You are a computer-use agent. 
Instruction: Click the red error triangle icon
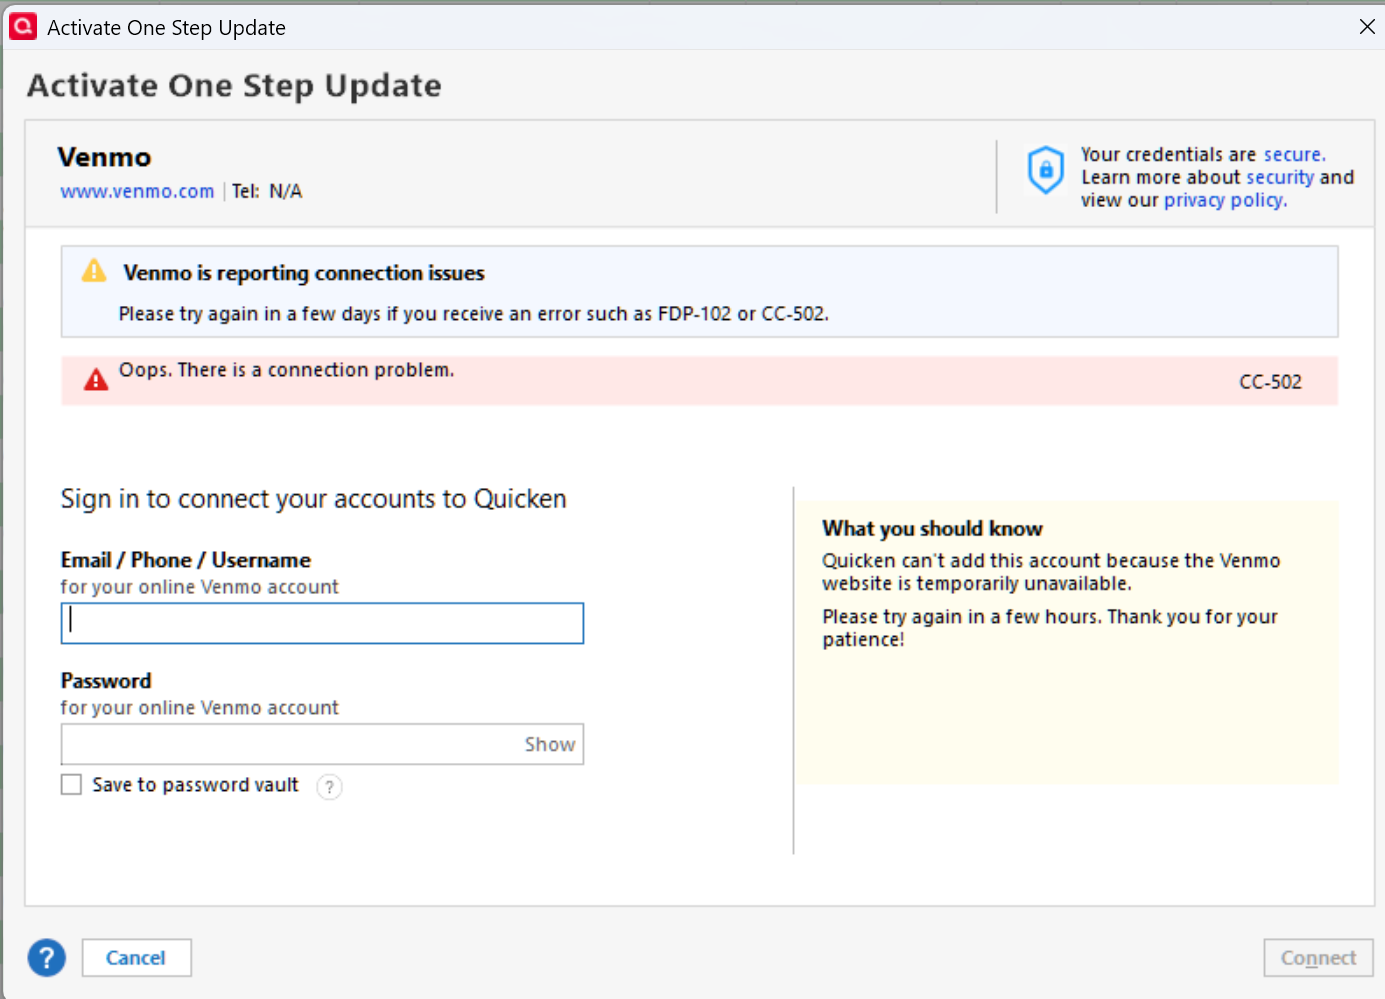[96, 380]
